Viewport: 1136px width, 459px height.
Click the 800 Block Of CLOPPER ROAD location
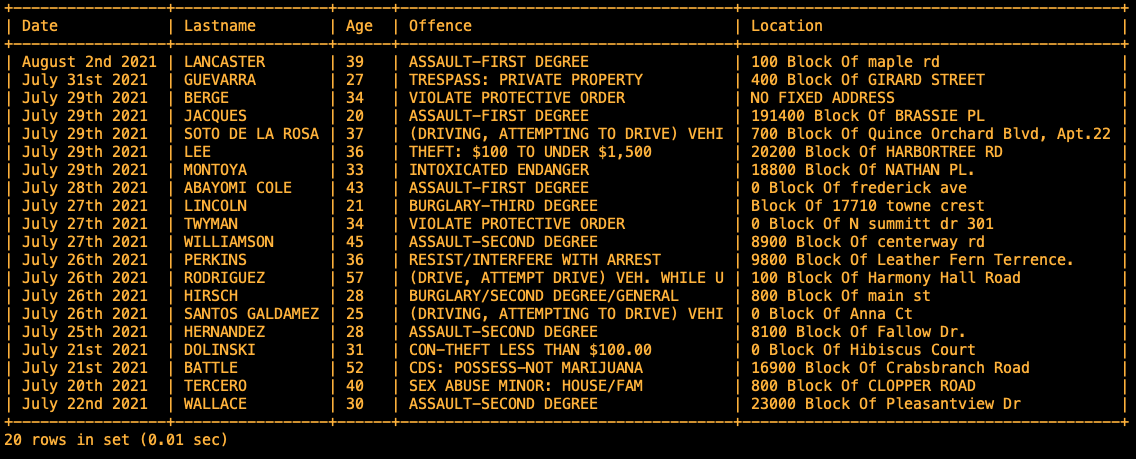pos(863,386)
